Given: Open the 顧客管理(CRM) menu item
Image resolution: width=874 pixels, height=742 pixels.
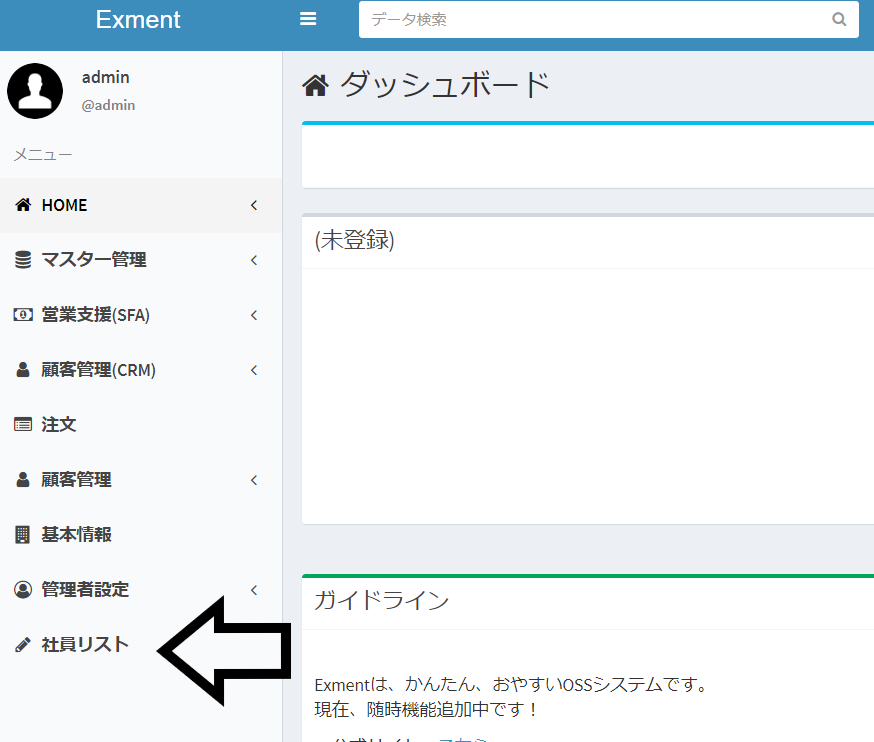Looking at the screenshot, I should (x=141, y=370).
